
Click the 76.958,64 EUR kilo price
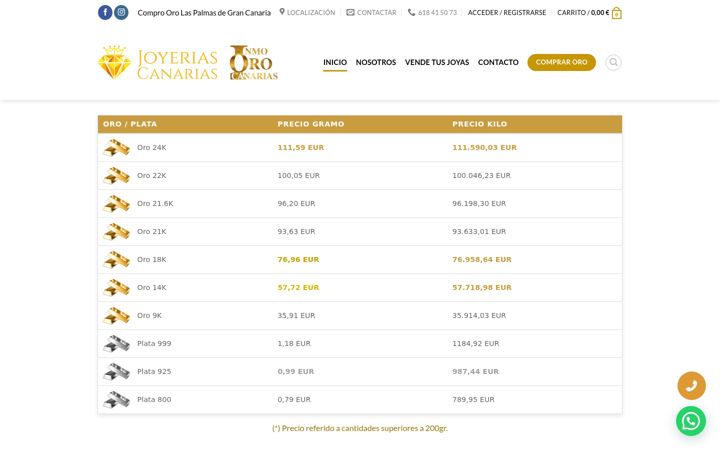click(x=482, y=259)
